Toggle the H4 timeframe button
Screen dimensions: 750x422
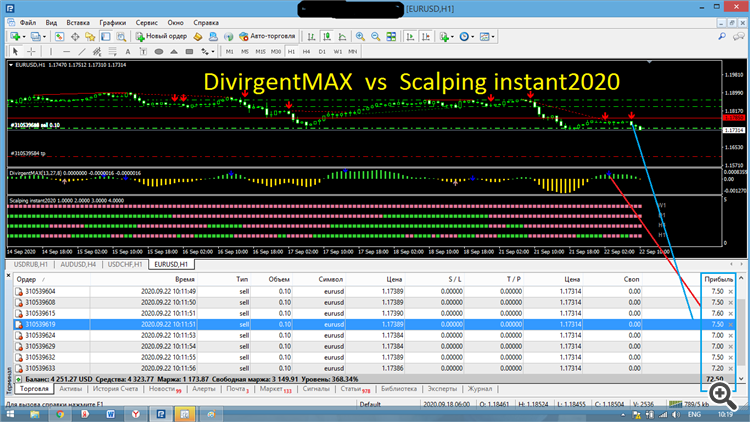click(x=307, y=51)
